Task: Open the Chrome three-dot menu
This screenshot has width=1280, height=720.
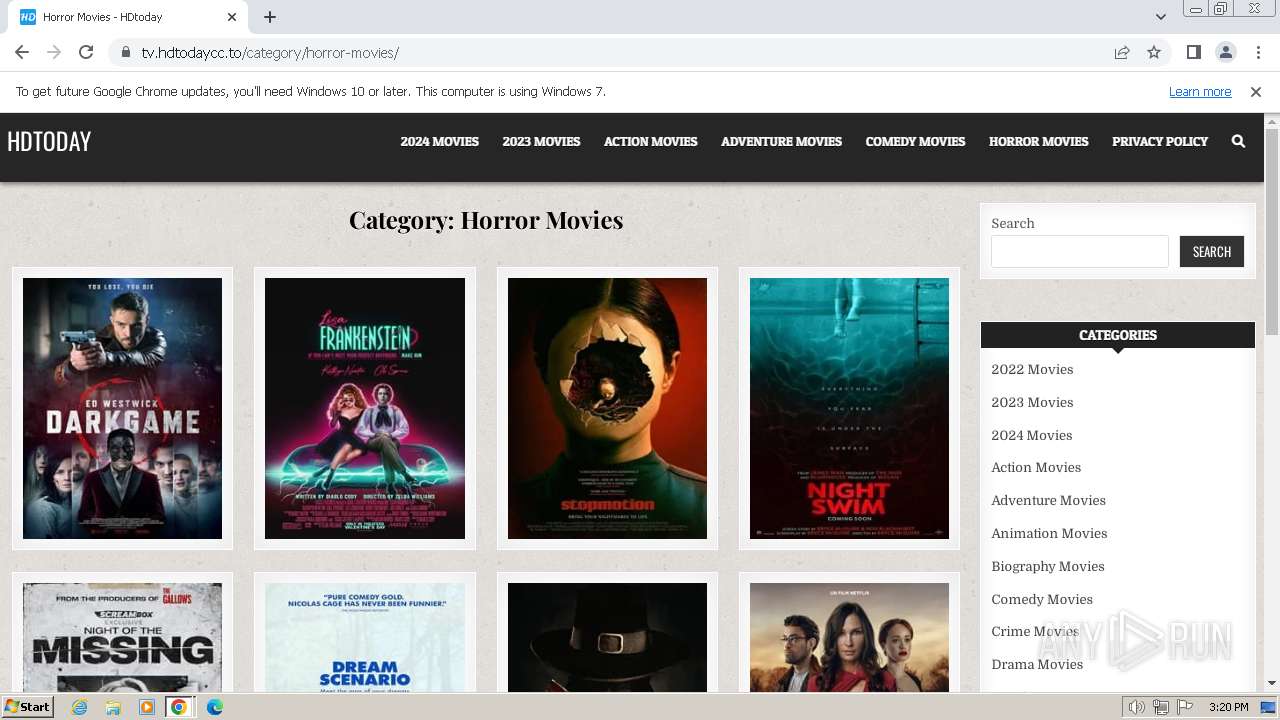Action: 1257,52
